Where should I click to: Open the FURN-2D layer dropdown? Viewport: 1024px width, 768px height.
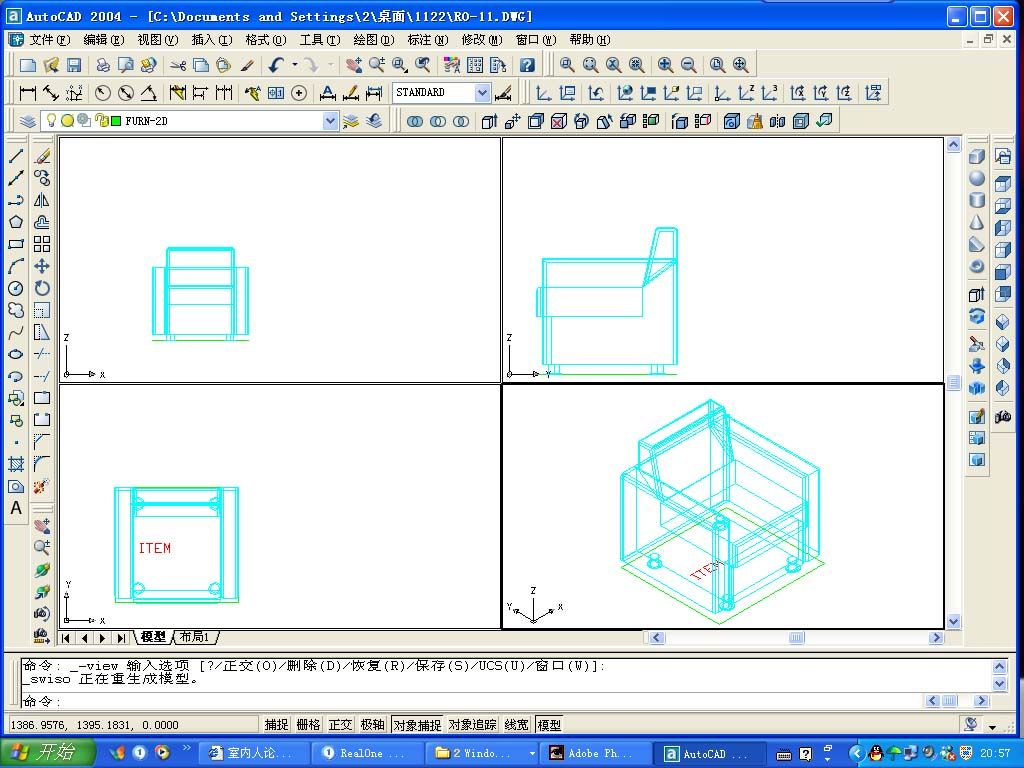tap(330, 121)
